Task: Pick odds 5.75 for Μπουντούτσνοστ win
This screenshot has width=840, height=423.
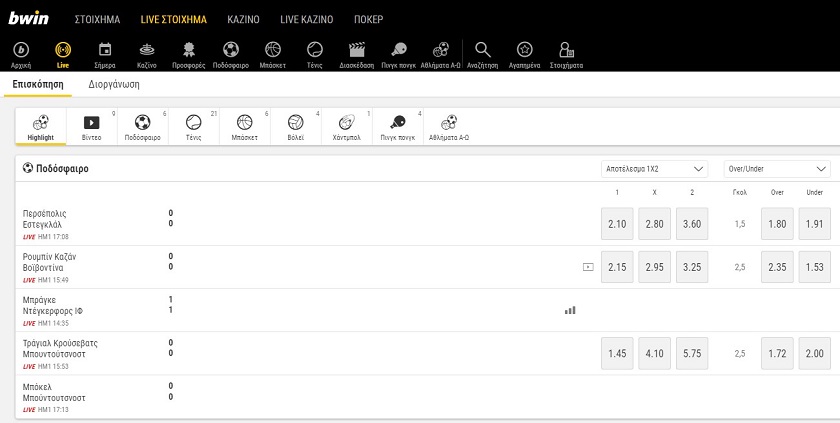Action: pyautogui.click(x=692, y=353)
